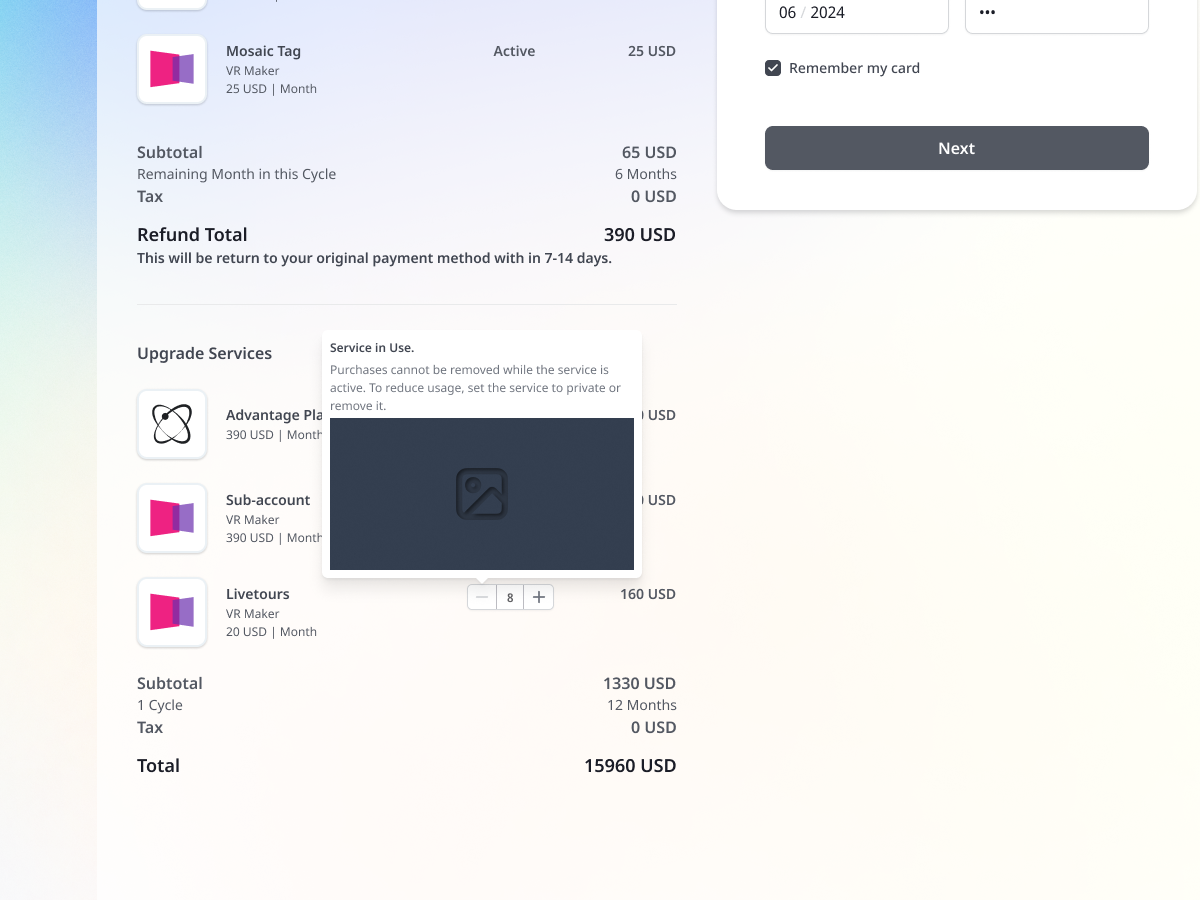Viewport: 1200px width, 900px height.
Task: Click the Sub-account product icon
Action: (172, 518)
